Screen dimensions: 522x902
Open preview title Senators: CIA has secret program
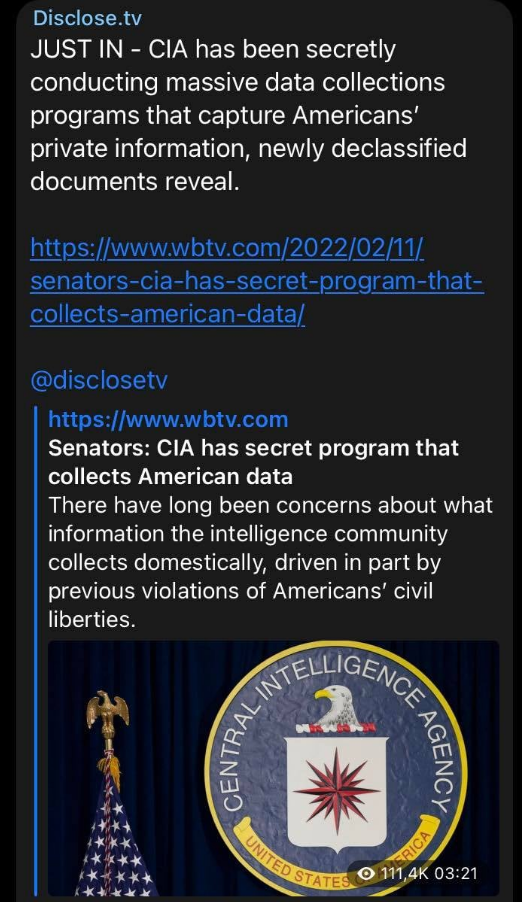pos(253,462)
